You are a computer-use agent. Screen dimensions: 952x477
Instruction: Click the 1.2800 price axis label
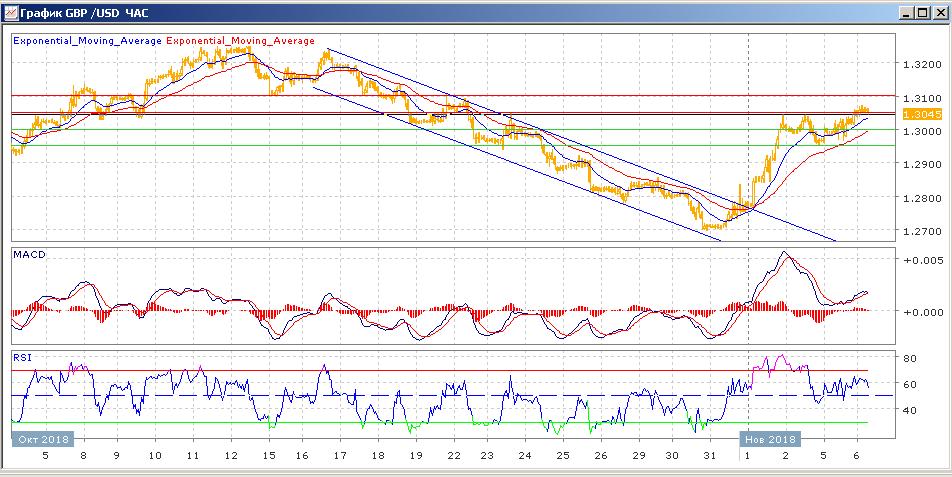coord(923,198)
